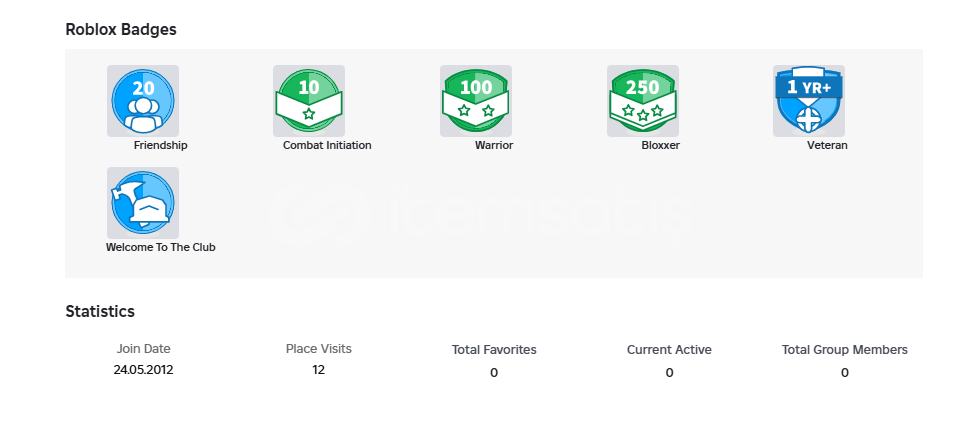979x431 pixels.
Task: Open the Combat Initiation badge icon
Action: [x=309, y=101]
